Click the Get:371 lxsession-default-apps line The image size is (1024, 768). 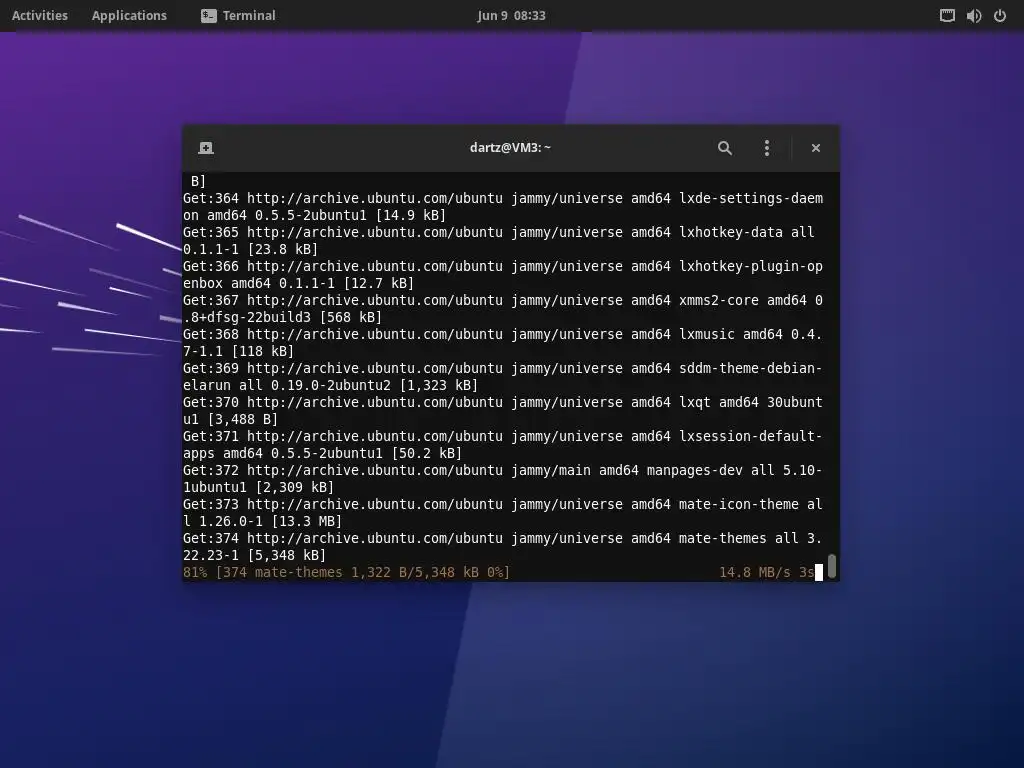pos(503,444)
